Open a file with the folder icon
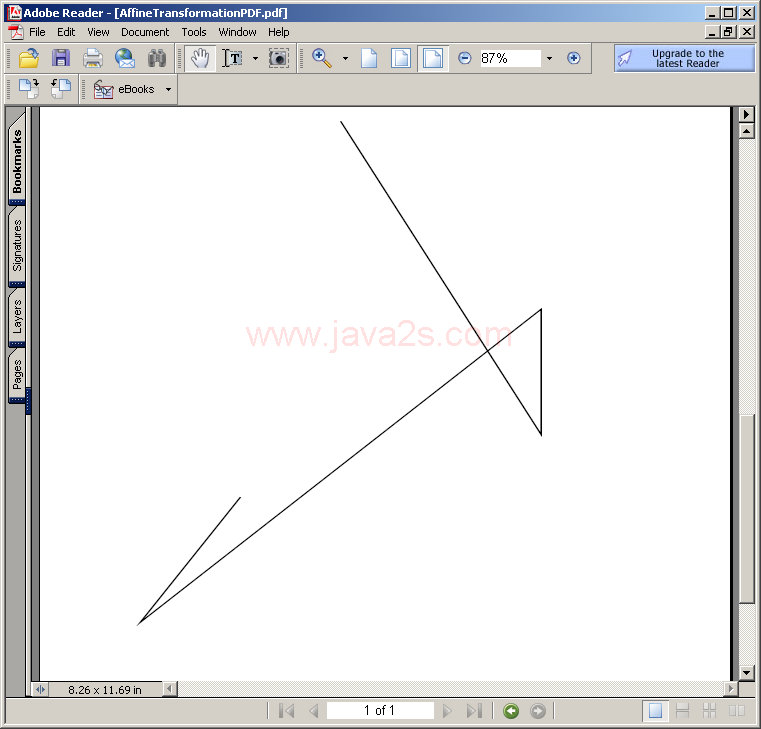Screen dimensions: 761x729 29,58
